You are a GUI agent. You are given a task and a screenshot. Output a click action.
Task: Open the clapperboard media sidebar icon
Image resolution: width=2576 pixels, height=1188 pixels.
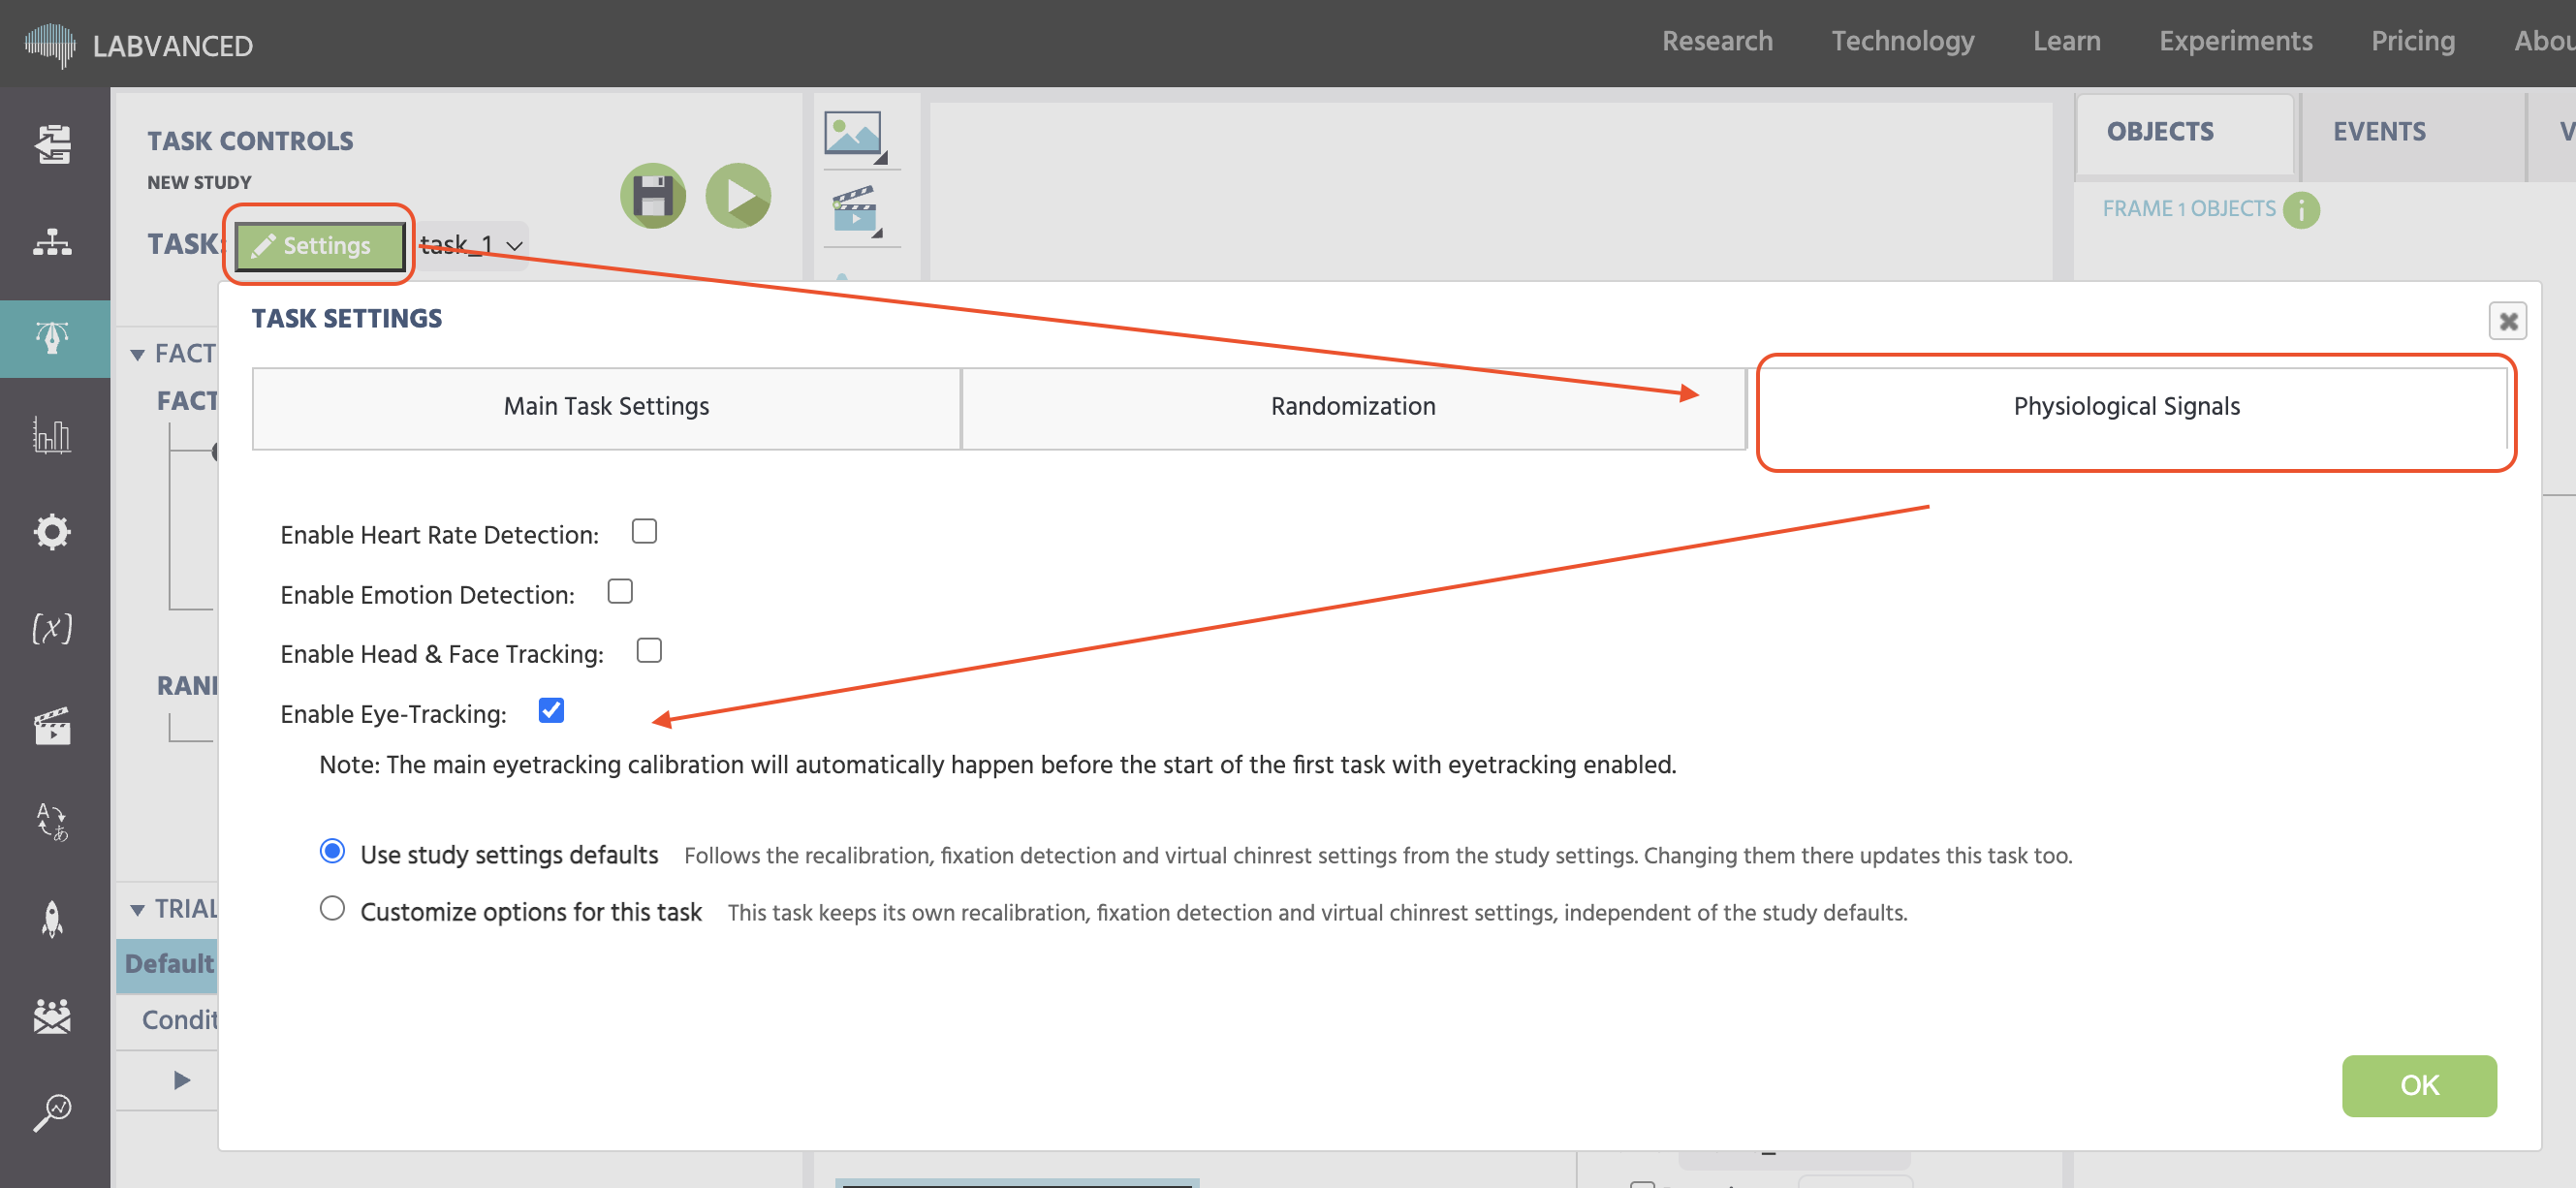[53, 725]
